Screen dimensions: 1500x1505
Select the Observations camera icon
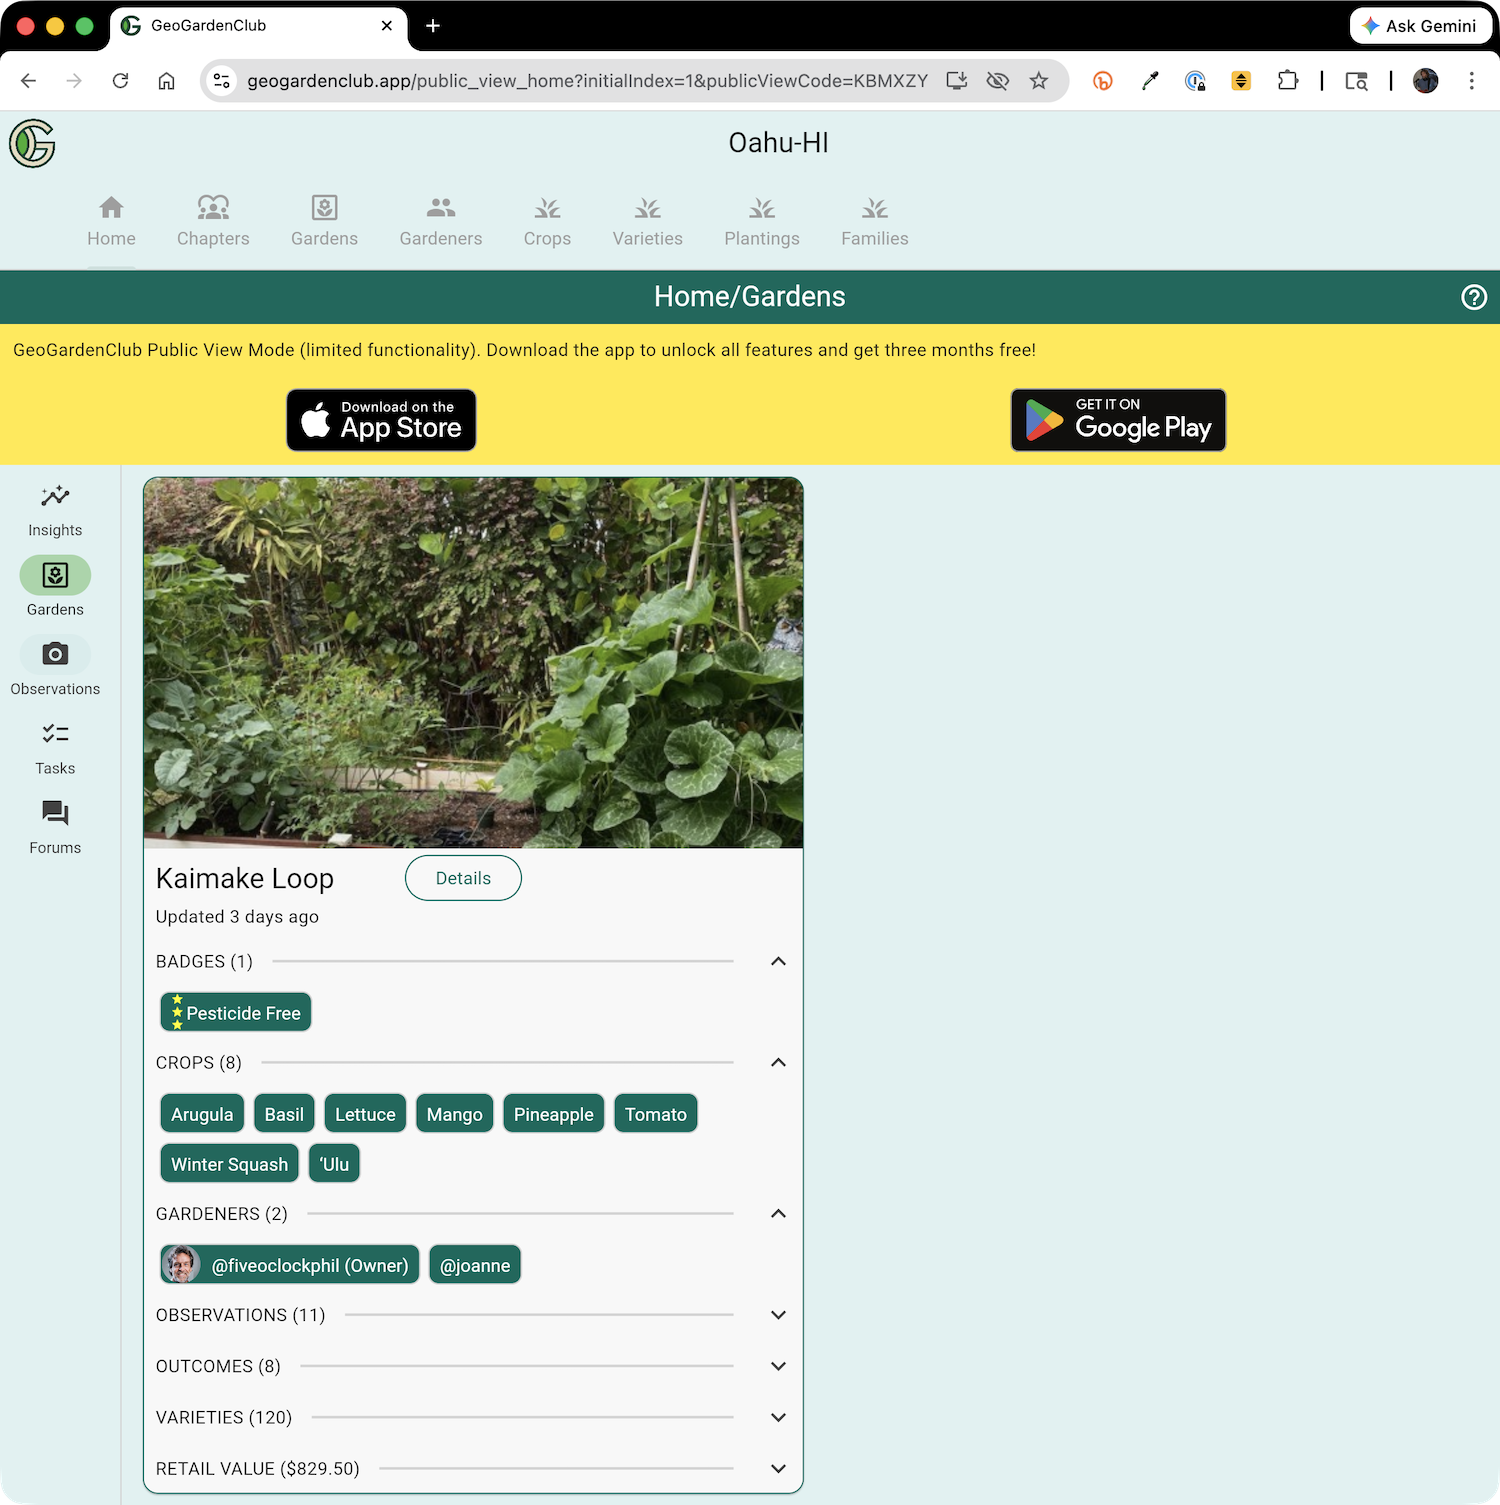(55, 655)
